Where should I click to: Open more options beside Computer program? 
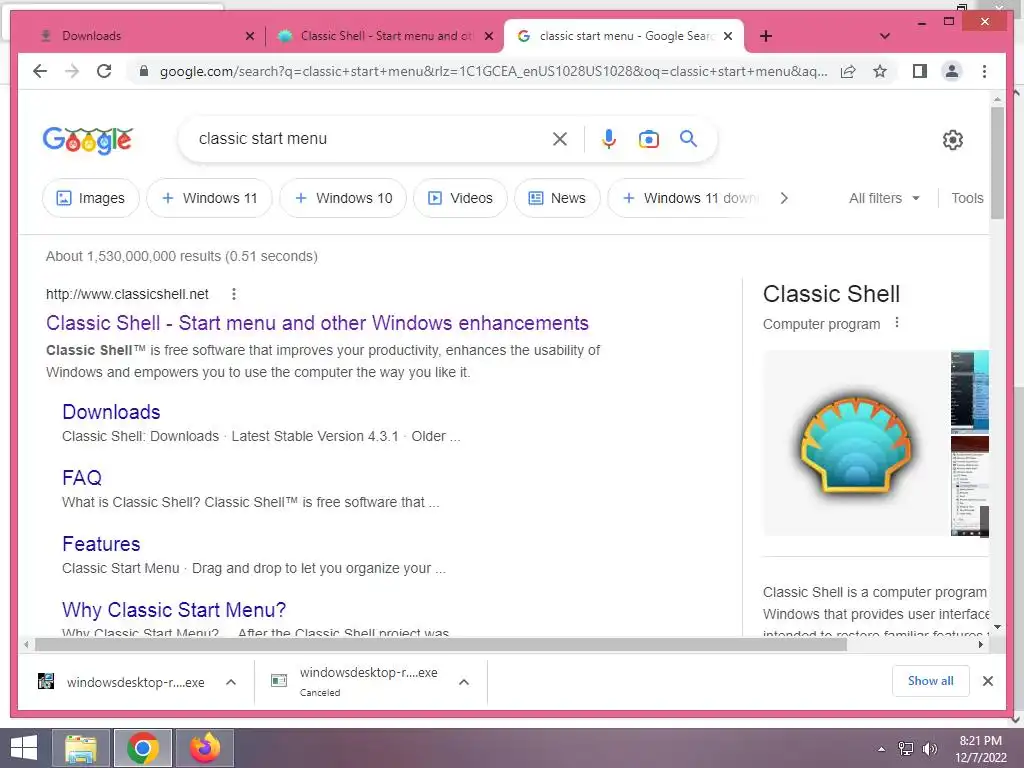[x=897, y=323]
